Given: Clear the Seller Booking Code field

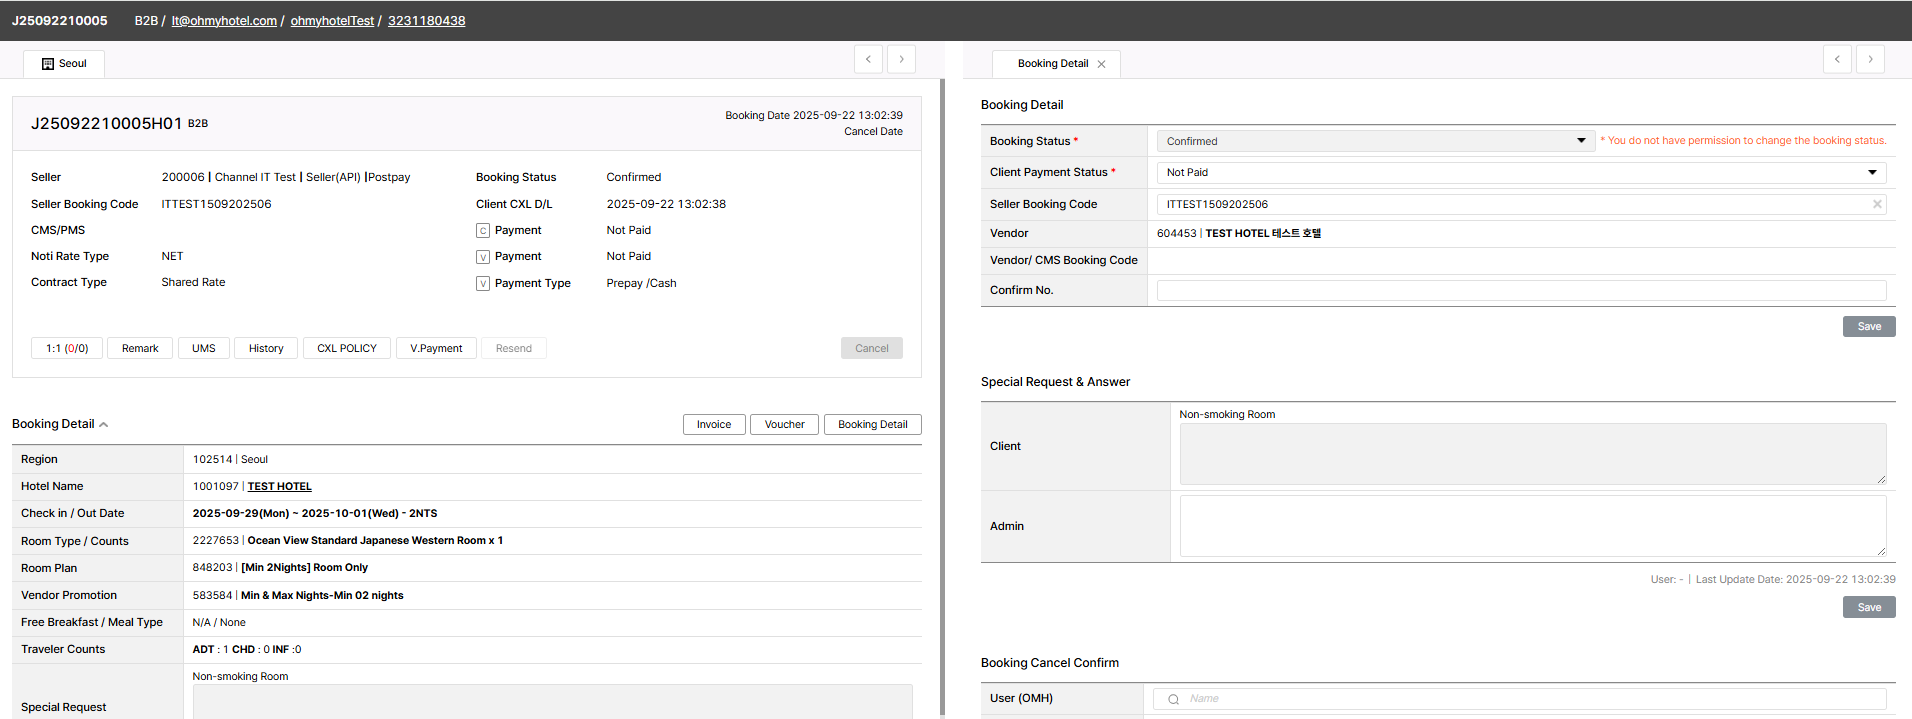Looking at the screenshot, I should click(1877, 204).
